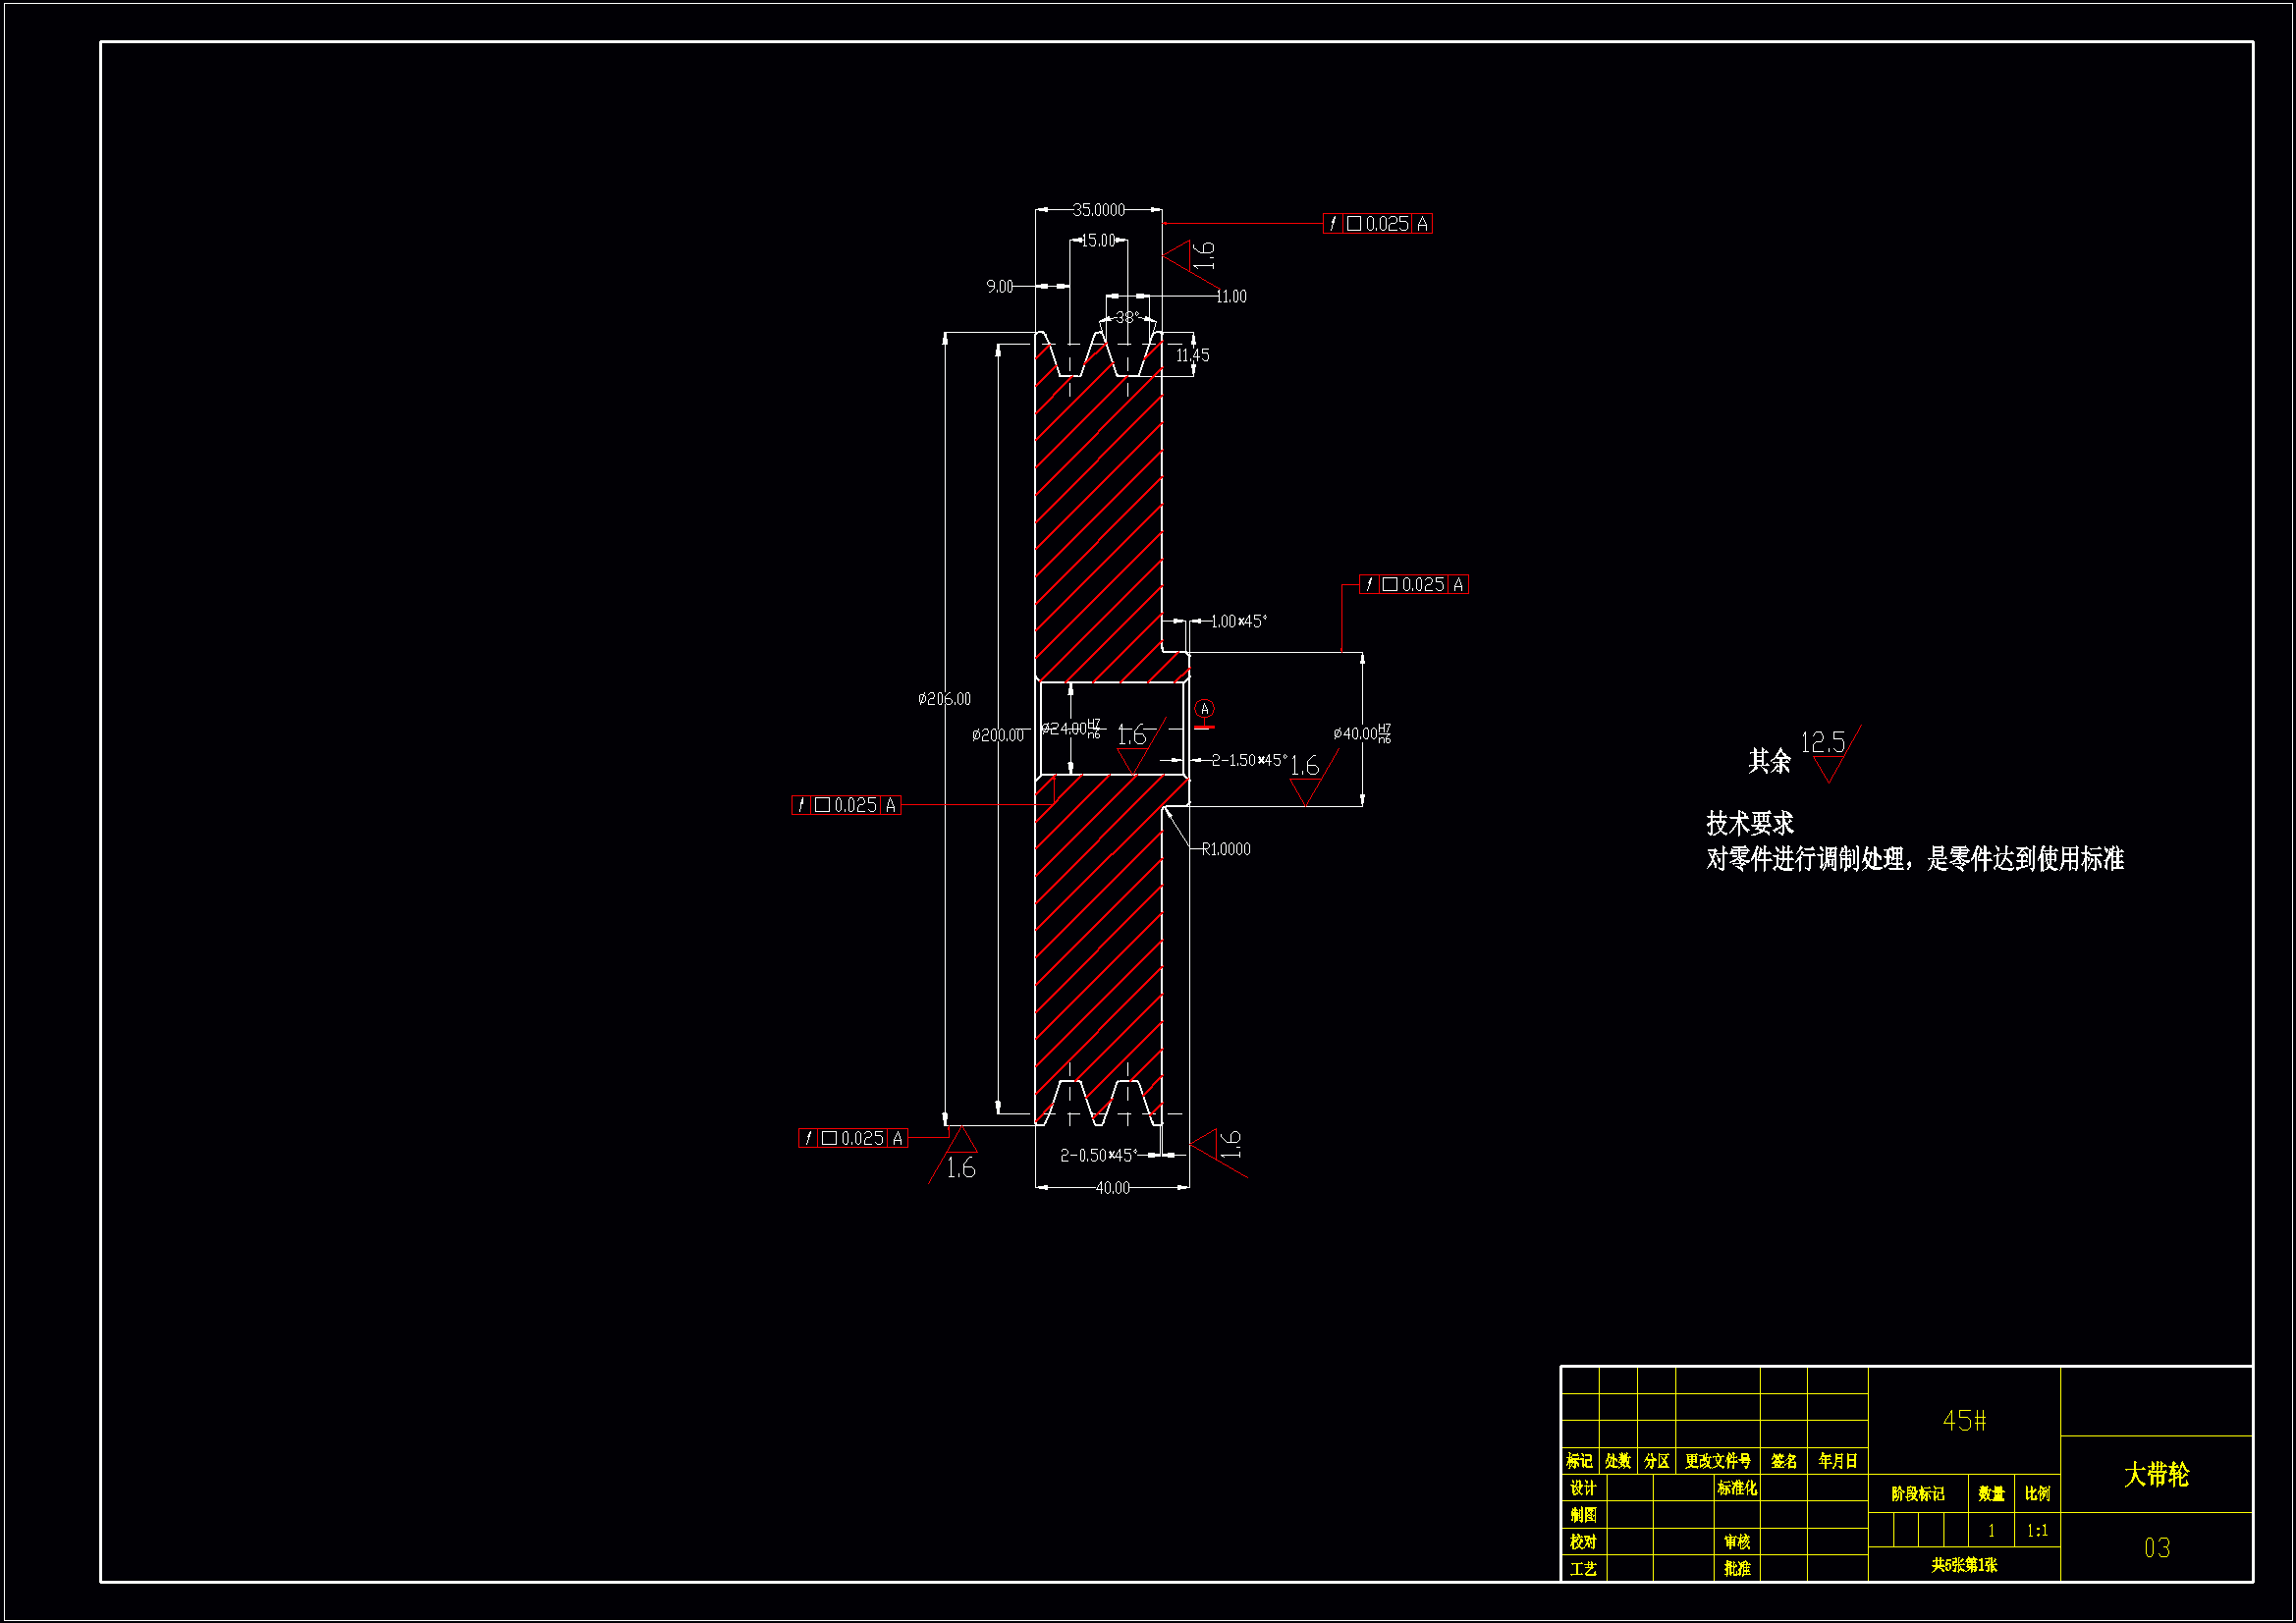Viewport: 2296px width, 1623px height.
Task: Click the ø206.00 outer diameter dimension
Action: click(x=944, y=699)
